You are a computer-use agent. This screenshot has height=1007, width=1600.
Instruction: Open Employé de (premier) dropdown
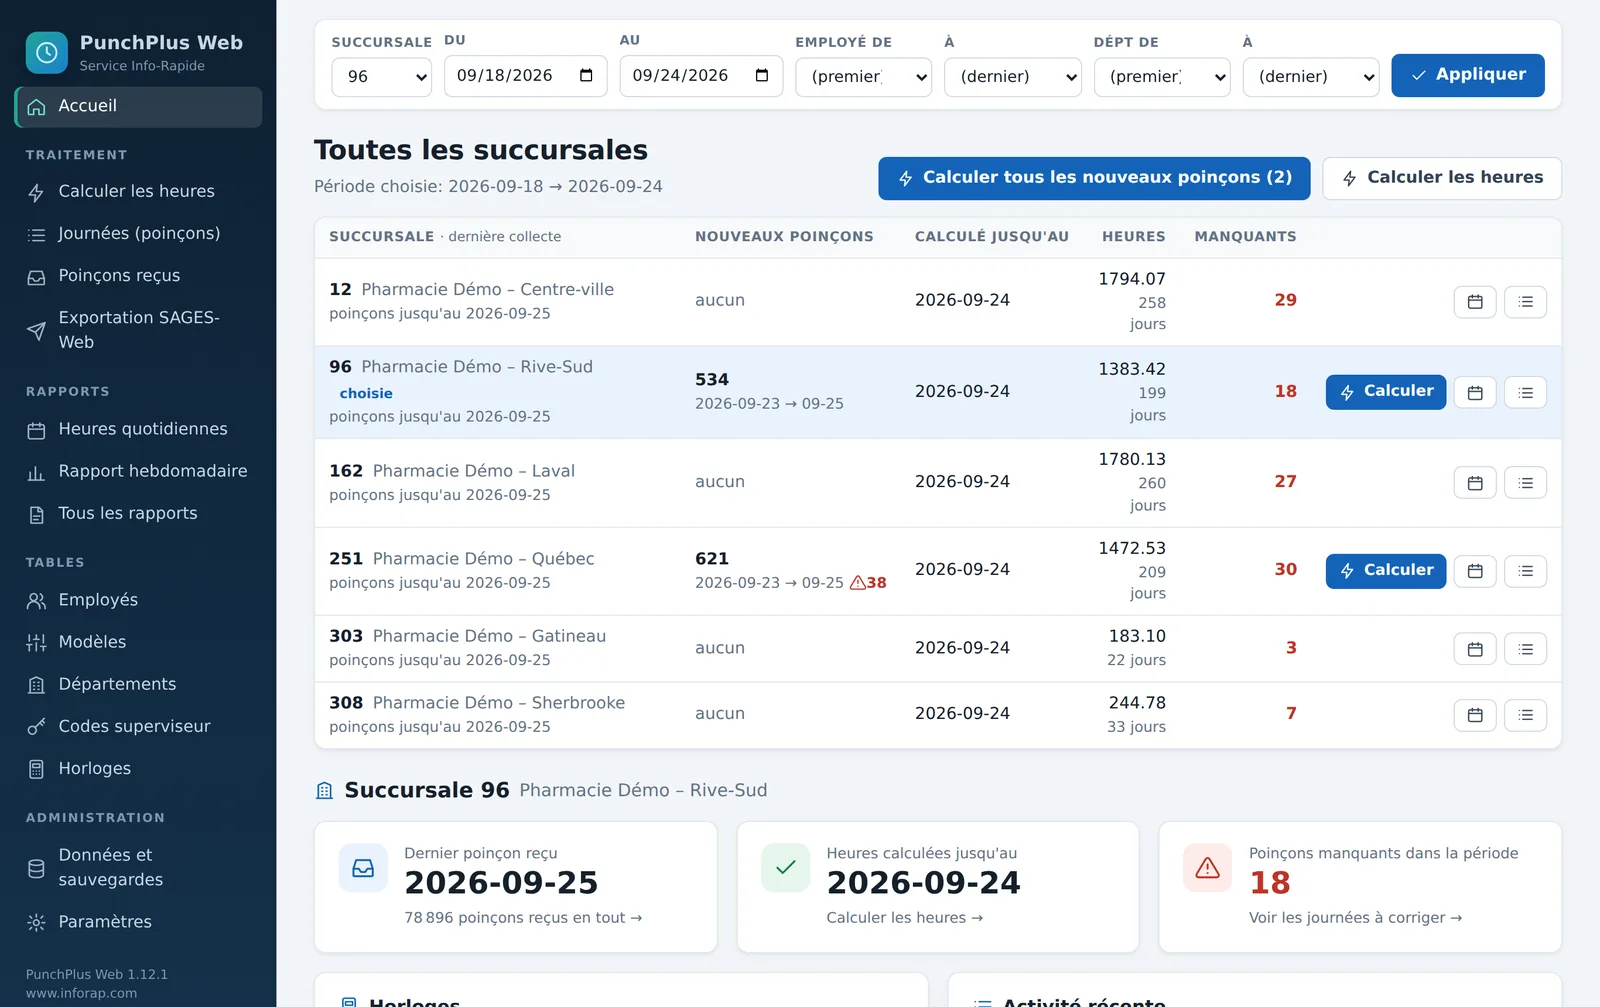pyautogui.click(x=863, y=77)
